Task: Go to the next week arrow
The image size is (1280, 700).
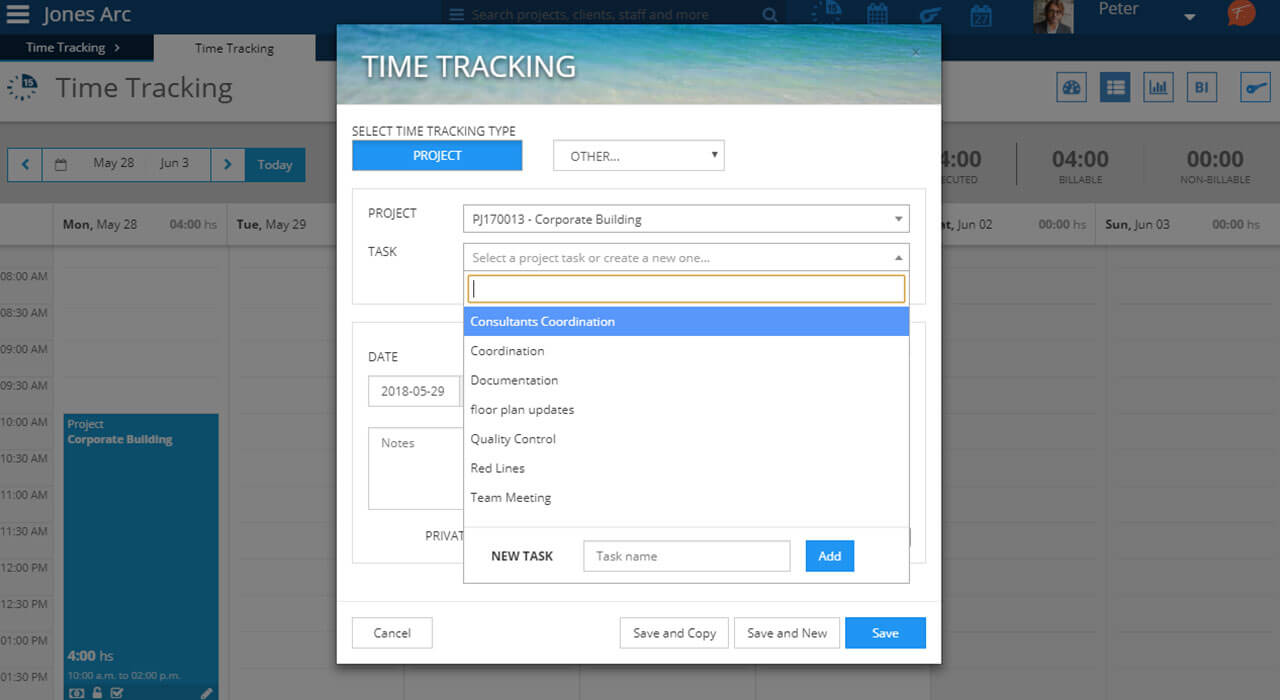Action: (228, 165)
